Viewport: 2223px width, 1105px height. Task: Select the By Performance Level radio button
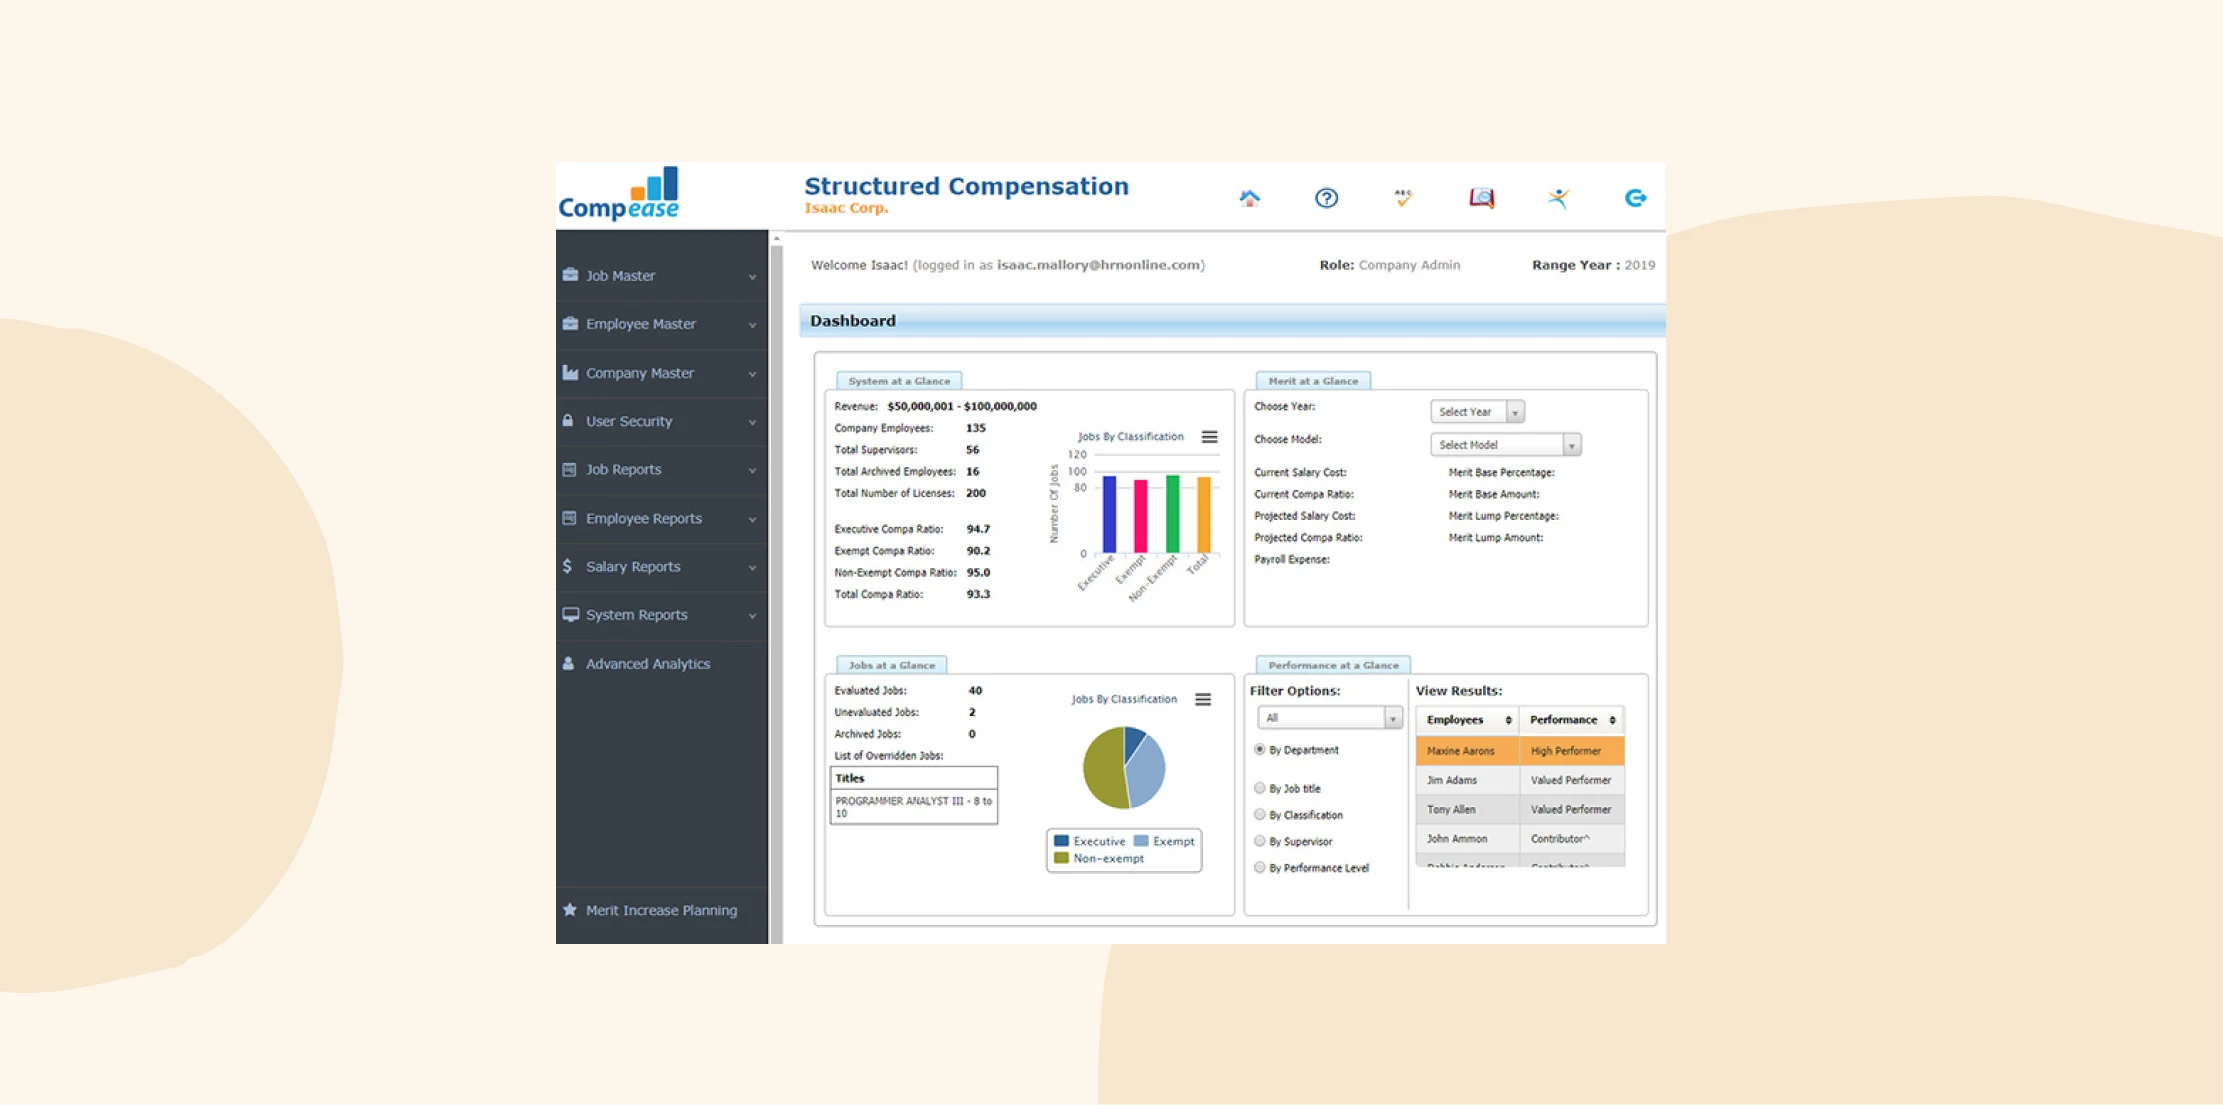pyautogui.click(x=1260, y=867)
